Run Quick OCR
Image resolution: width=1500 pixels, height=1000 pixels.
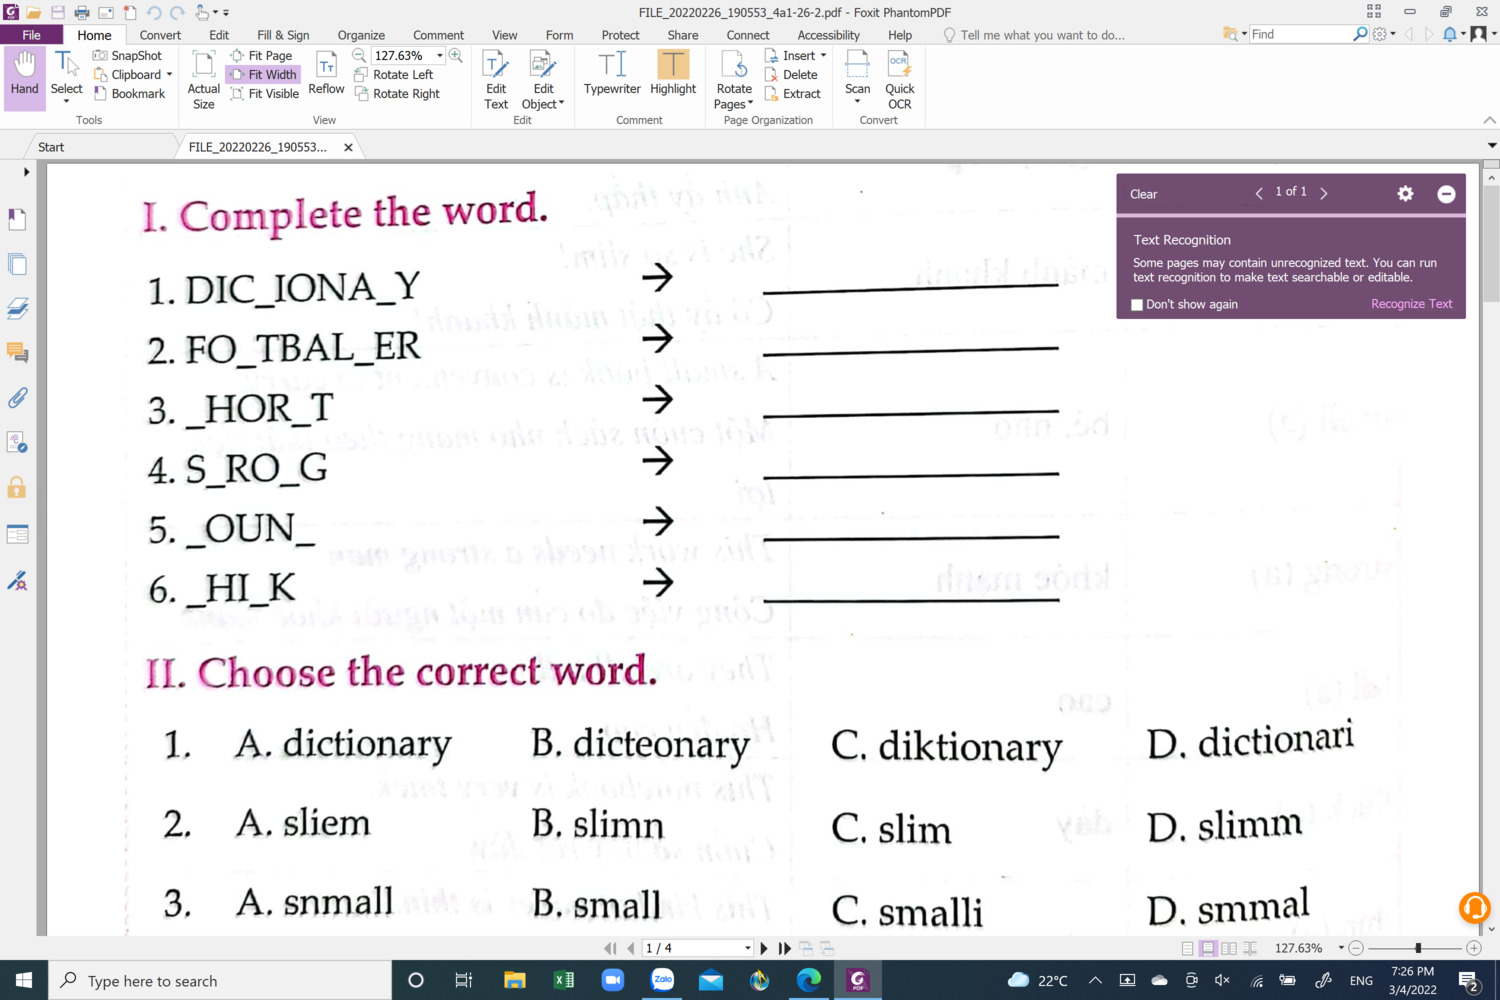point(899,80)
